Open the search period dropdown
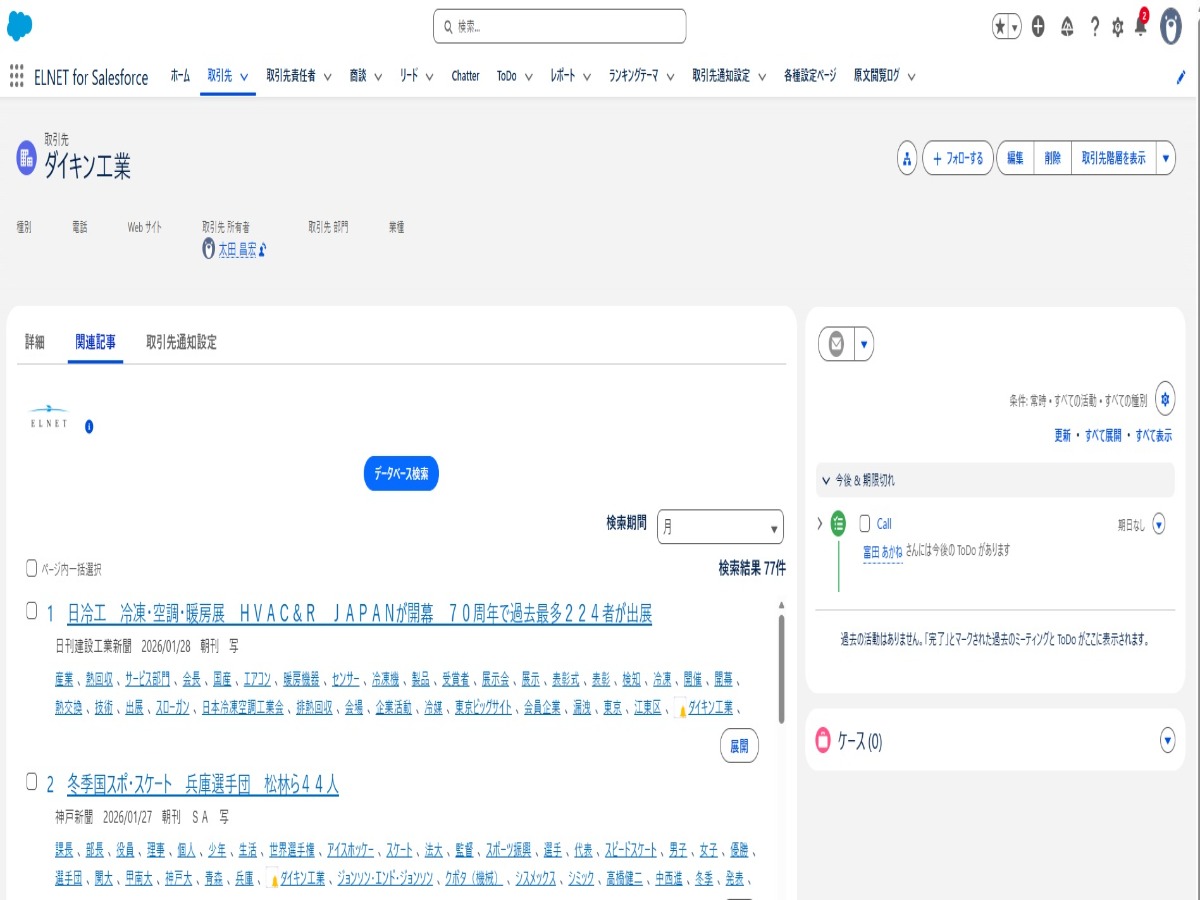Viewport: 1200px width, 900px height. pyautogui.click(x=720, y=527)
